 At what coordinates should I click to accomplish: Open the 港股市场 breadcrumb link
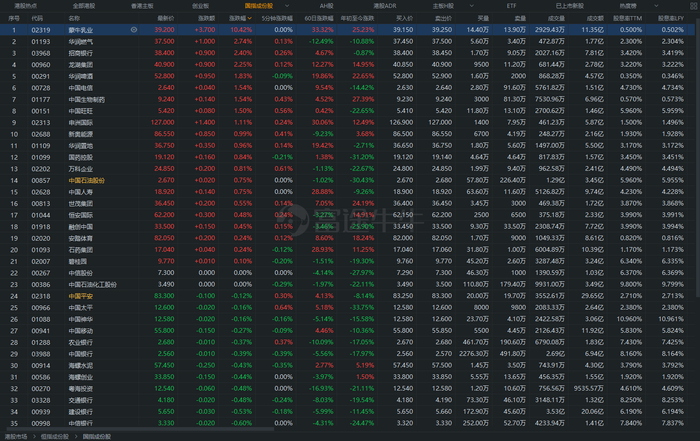[x=16, y=437]
